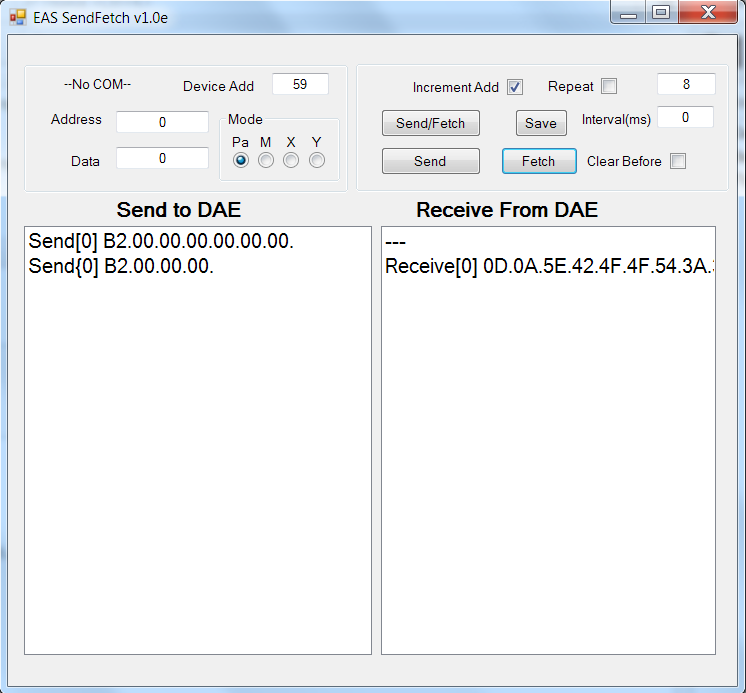Switch mode to Y
Screen dimensions: 746x693
click(x=317, y=161)
